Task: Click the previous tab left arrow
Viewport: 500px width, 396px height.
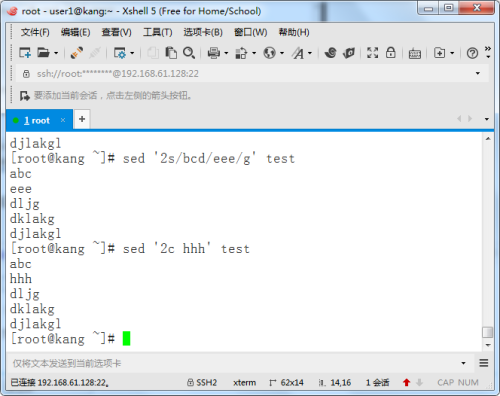Action: click(459, 119)
